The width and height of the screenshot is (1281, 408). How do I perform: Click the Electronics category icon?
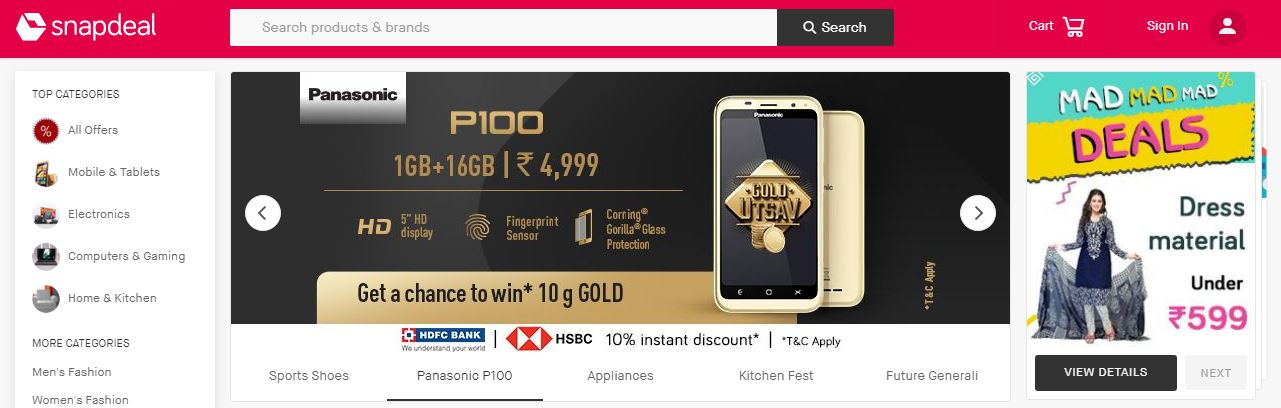coord(45,214)
